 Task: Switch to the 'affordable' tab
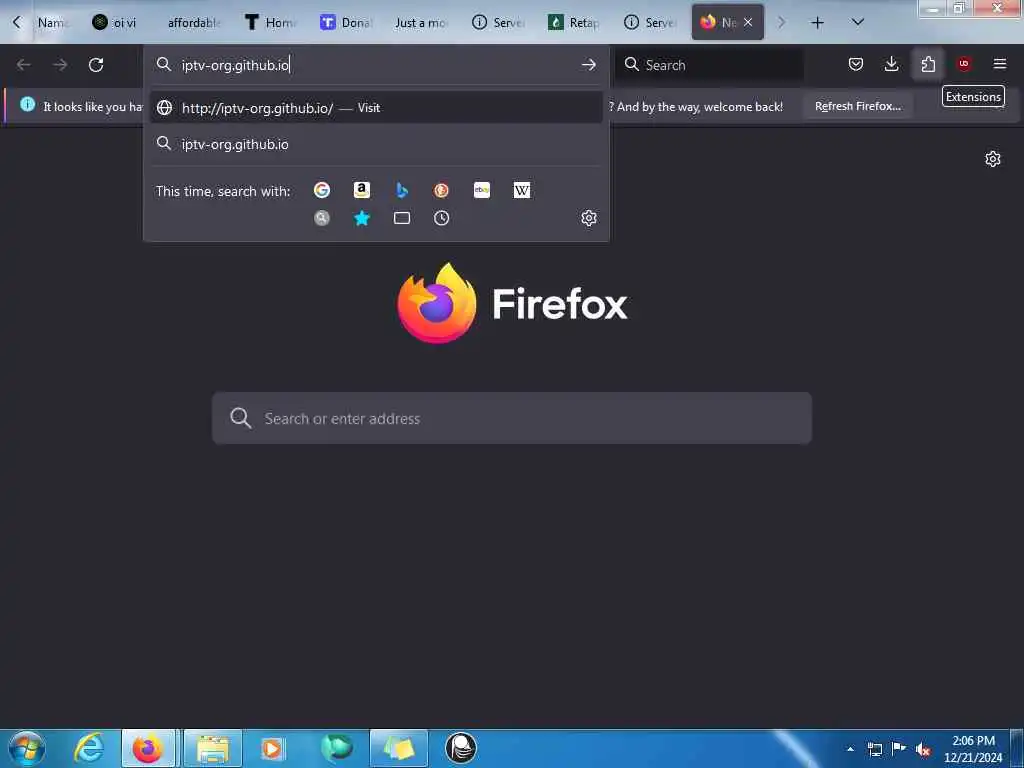(x=193, y=23)
